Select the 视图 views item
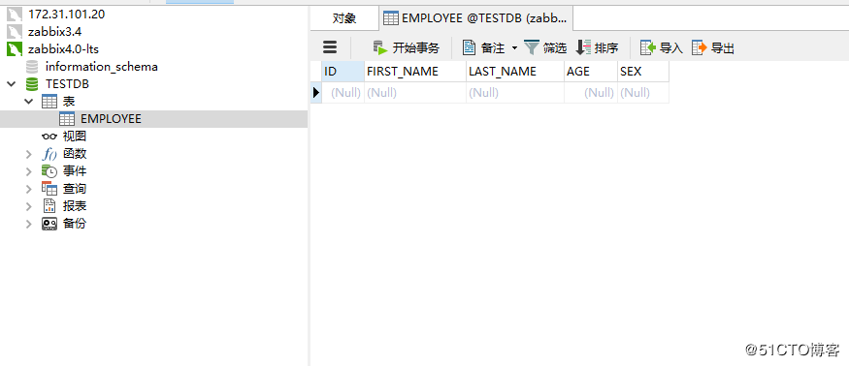This screenshot has height=366, width=849. tap(74, 136)
